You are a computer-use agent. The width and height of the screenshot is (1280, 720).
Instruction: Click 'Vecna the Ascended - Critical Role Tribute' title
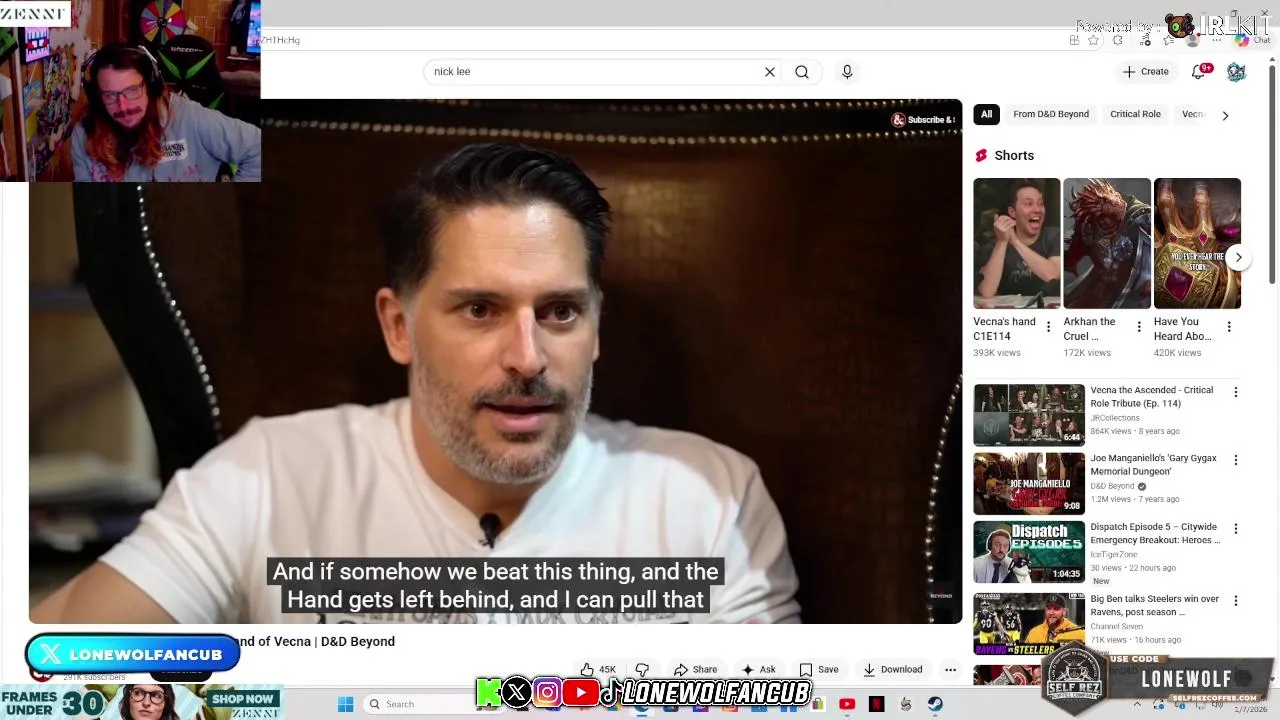click(1151, 396)
